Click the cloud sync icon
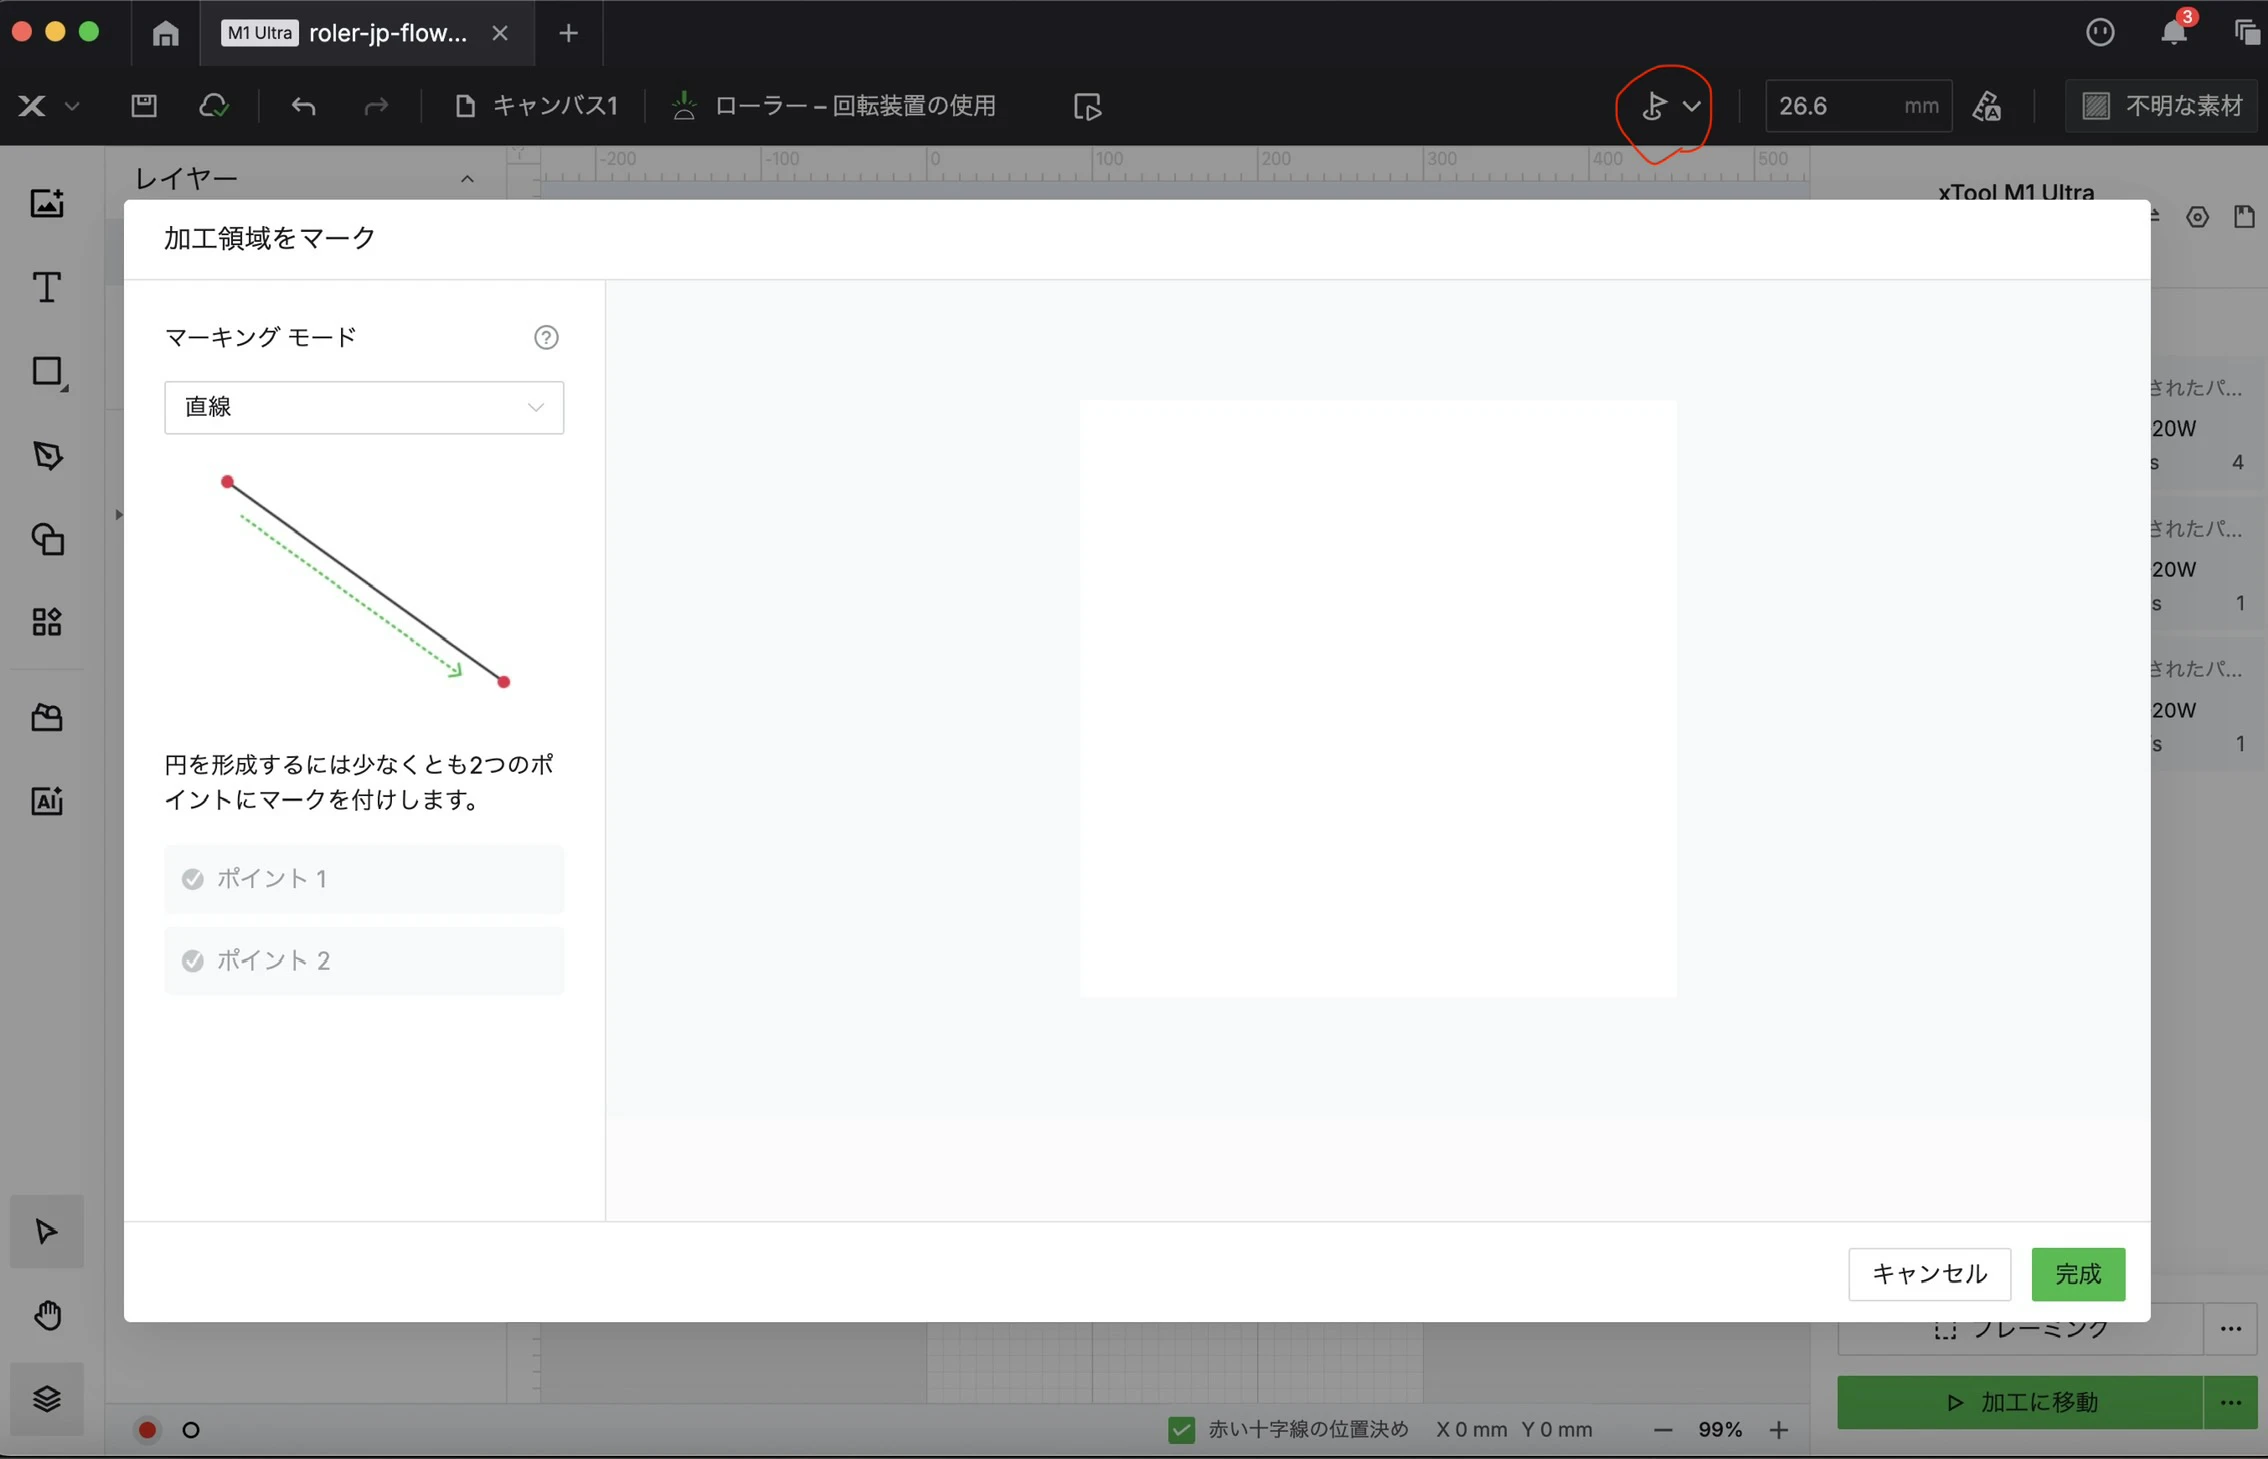This screenshot has width=2268, height=1459. (214, 106)
